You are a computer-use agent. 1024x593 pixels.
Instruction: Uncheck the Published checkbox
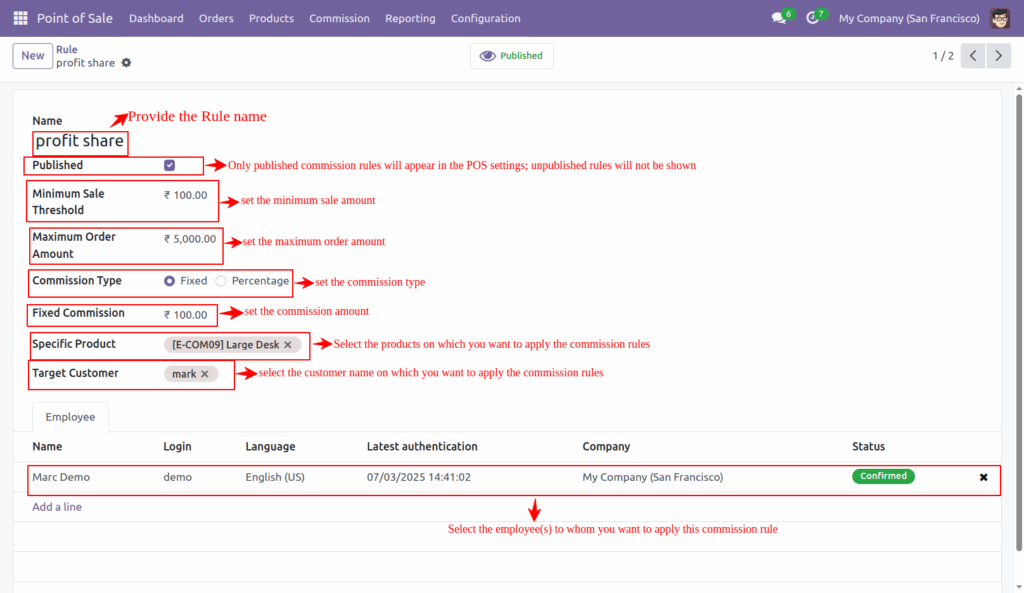tap(169, 164)
